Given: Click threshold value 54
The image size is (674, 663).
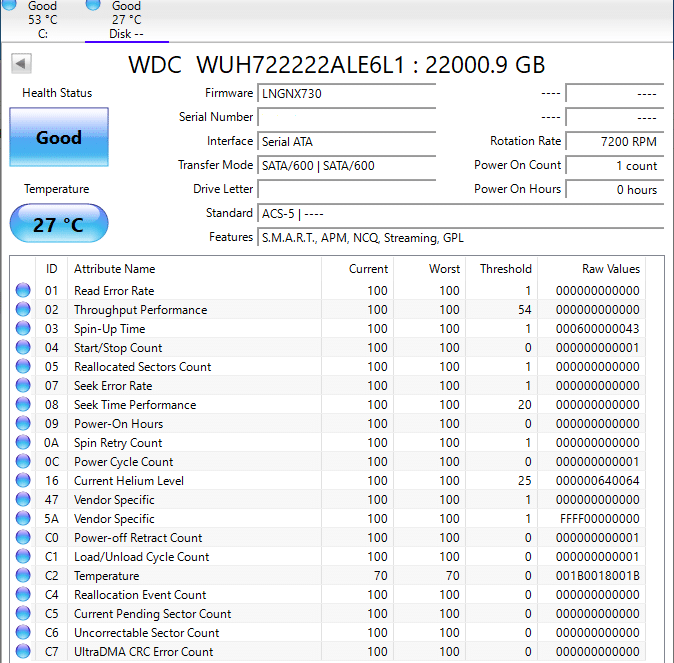Looking at the screenshot, I should tap(525, 310).
